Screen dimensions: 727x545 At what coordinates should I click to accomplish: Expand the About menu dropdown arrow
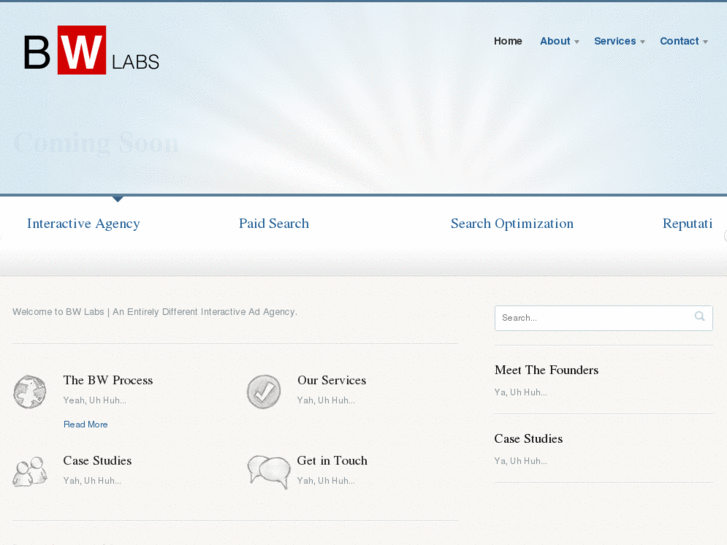577,42
